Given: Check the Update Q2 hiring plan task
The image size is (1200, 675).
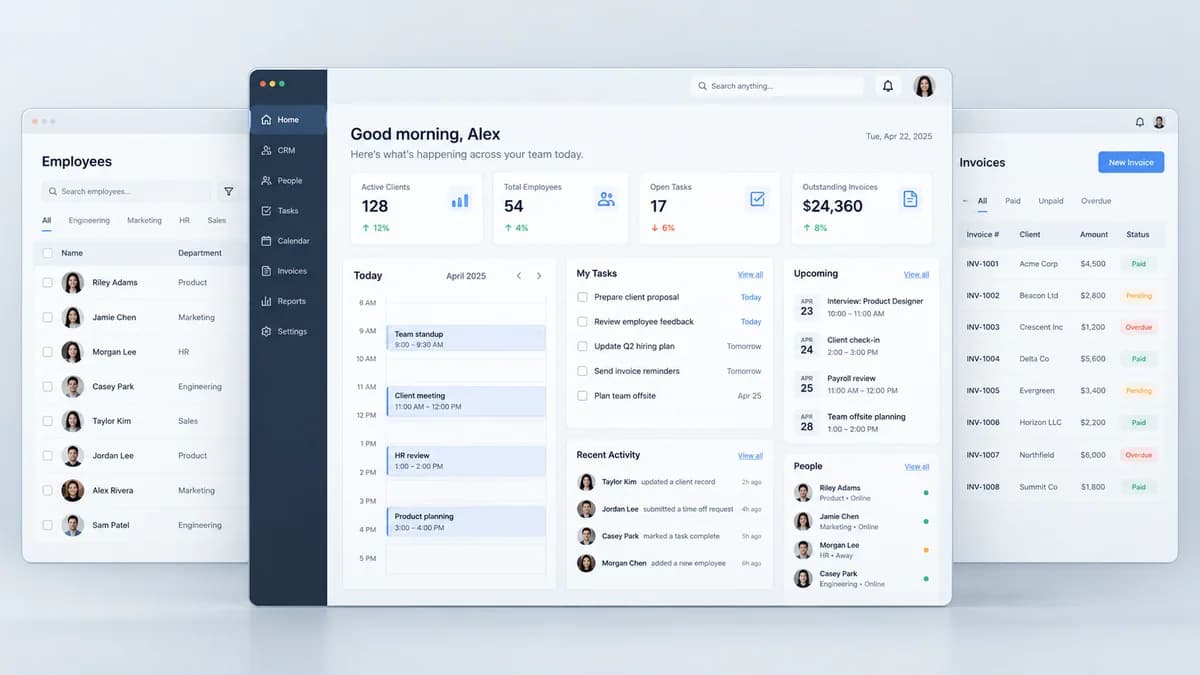Looking at the screenshot, I should 582,346.
